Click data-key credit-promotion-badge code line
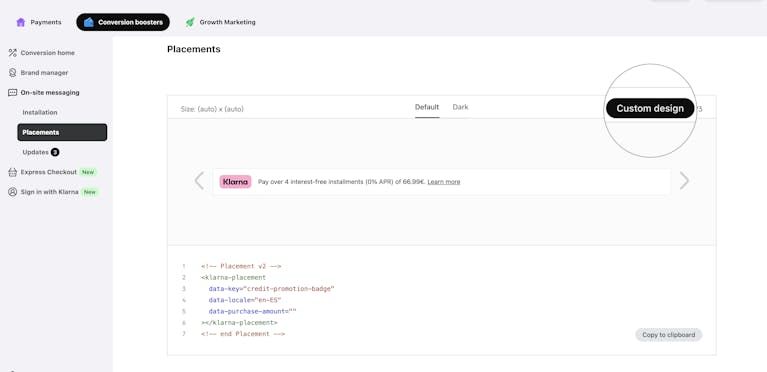 (271, 289)
